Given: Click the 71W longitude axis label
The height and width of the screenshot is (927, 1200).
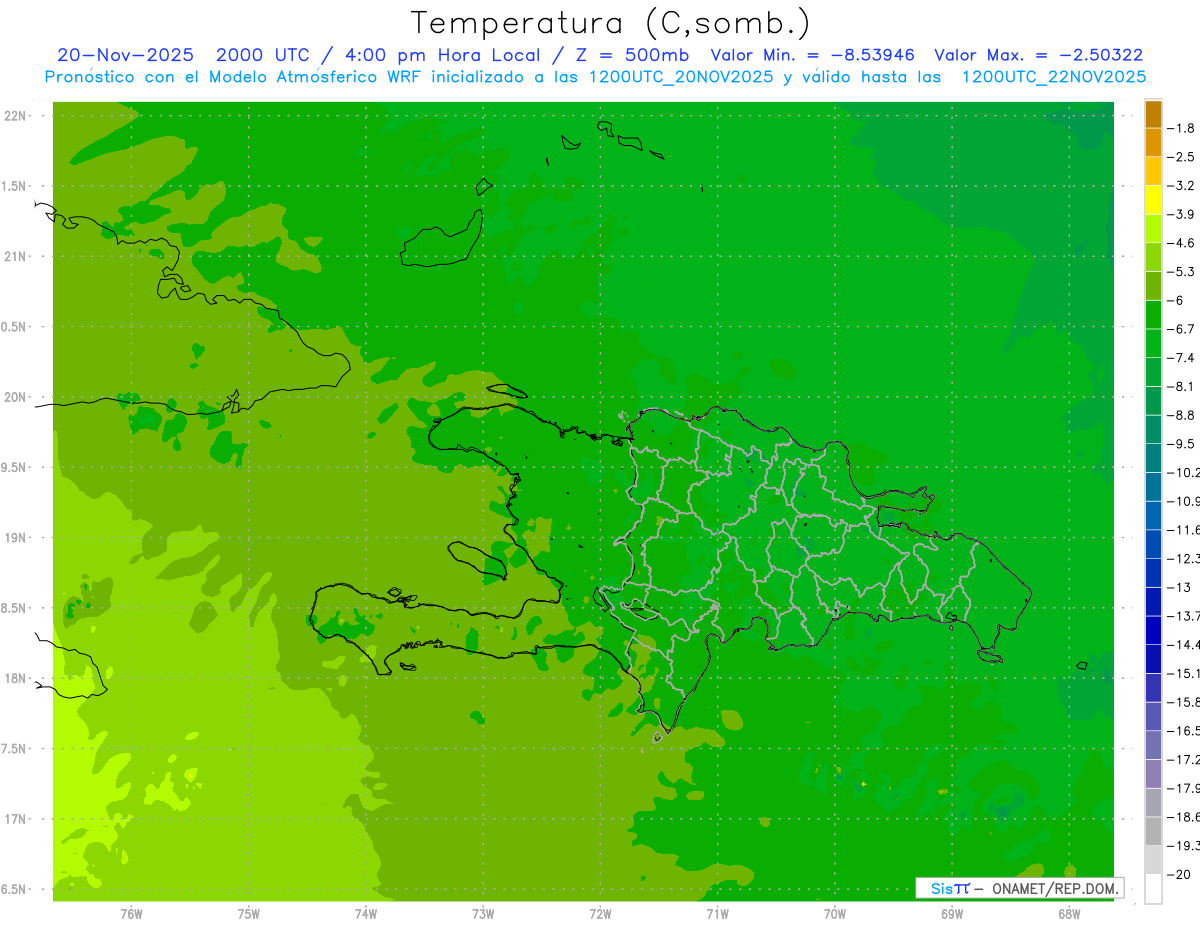Looking at the screenshot, I should pyautogui.click(x=717, y=913).
